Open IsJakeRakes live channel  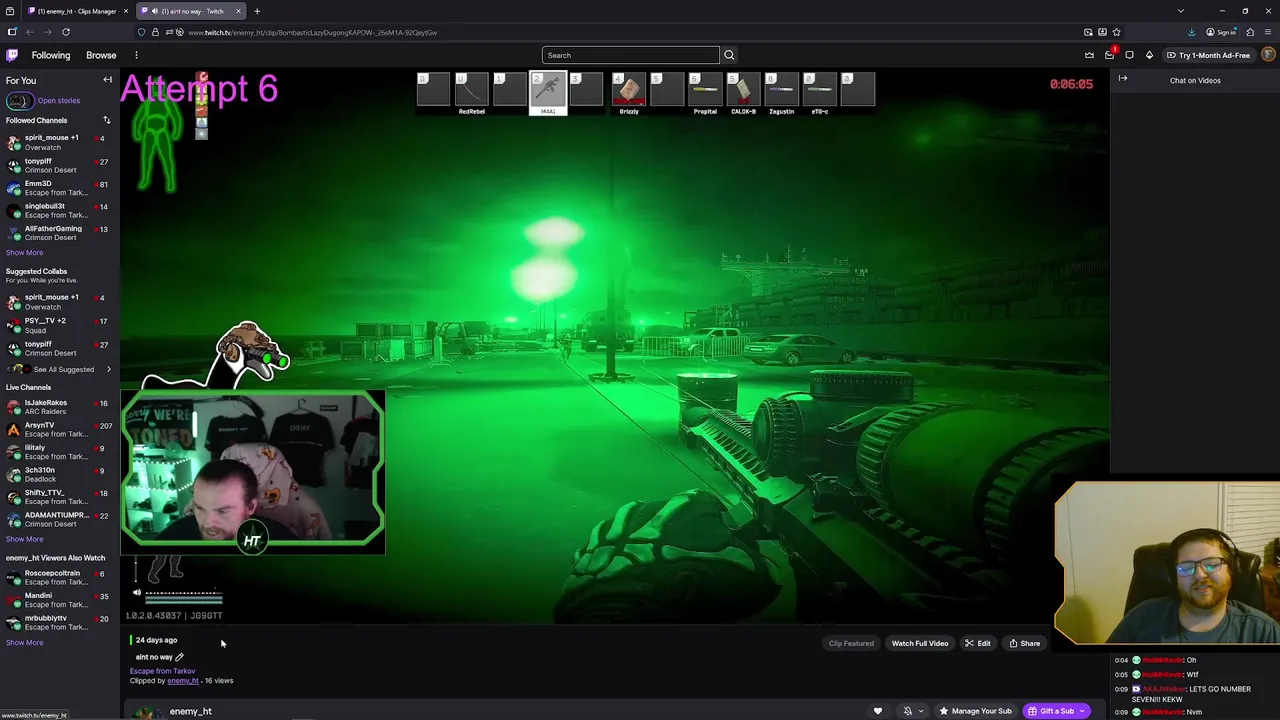60,407
